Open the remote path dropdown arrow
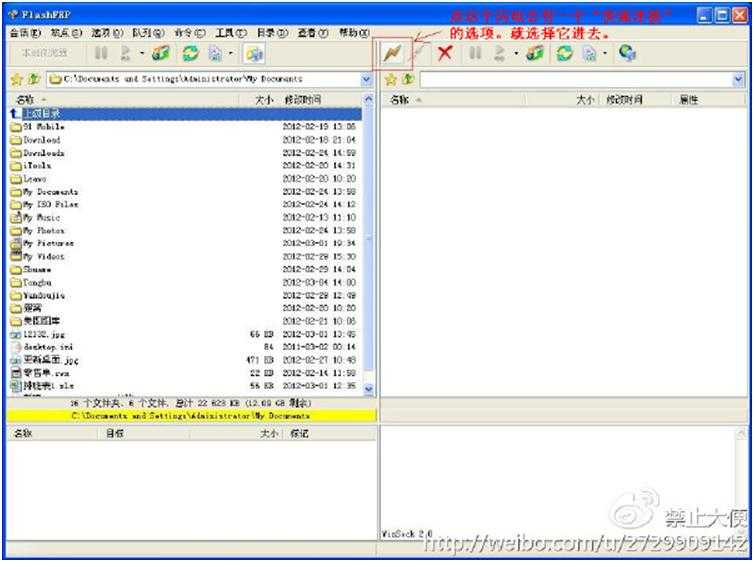 (x=739, y=79)
